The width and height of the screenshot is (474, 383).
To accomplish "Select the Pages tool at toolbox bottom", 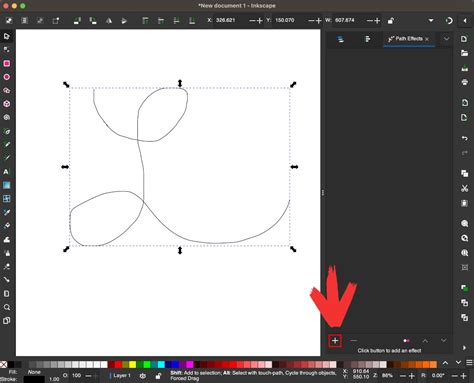I will (7, 321).
